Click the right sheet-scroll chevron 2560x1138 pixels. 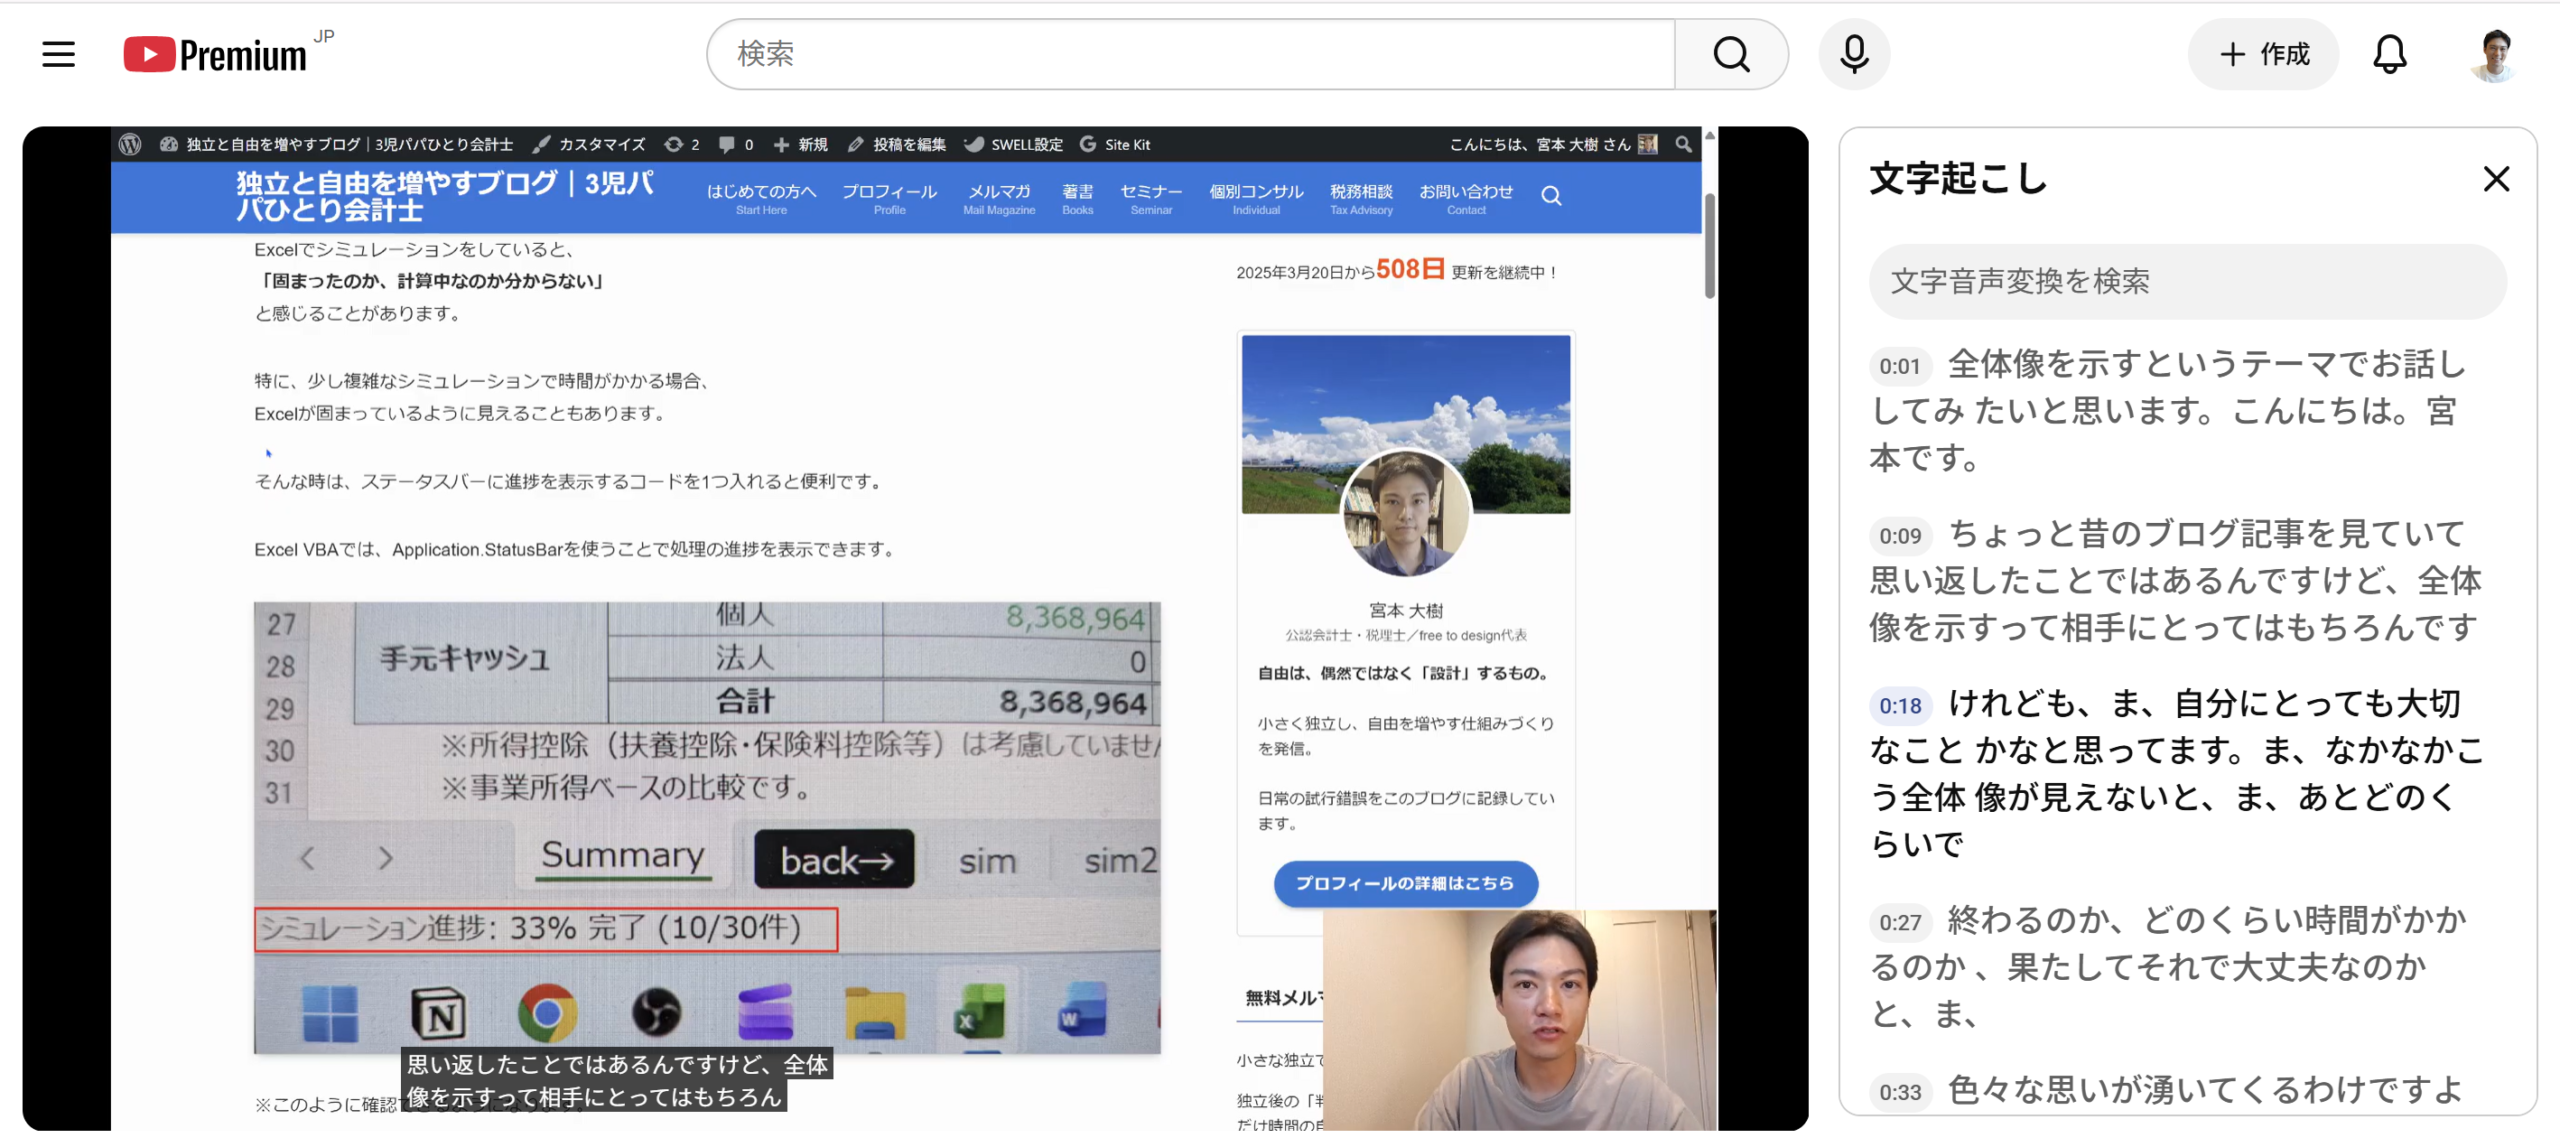point(385,858)
